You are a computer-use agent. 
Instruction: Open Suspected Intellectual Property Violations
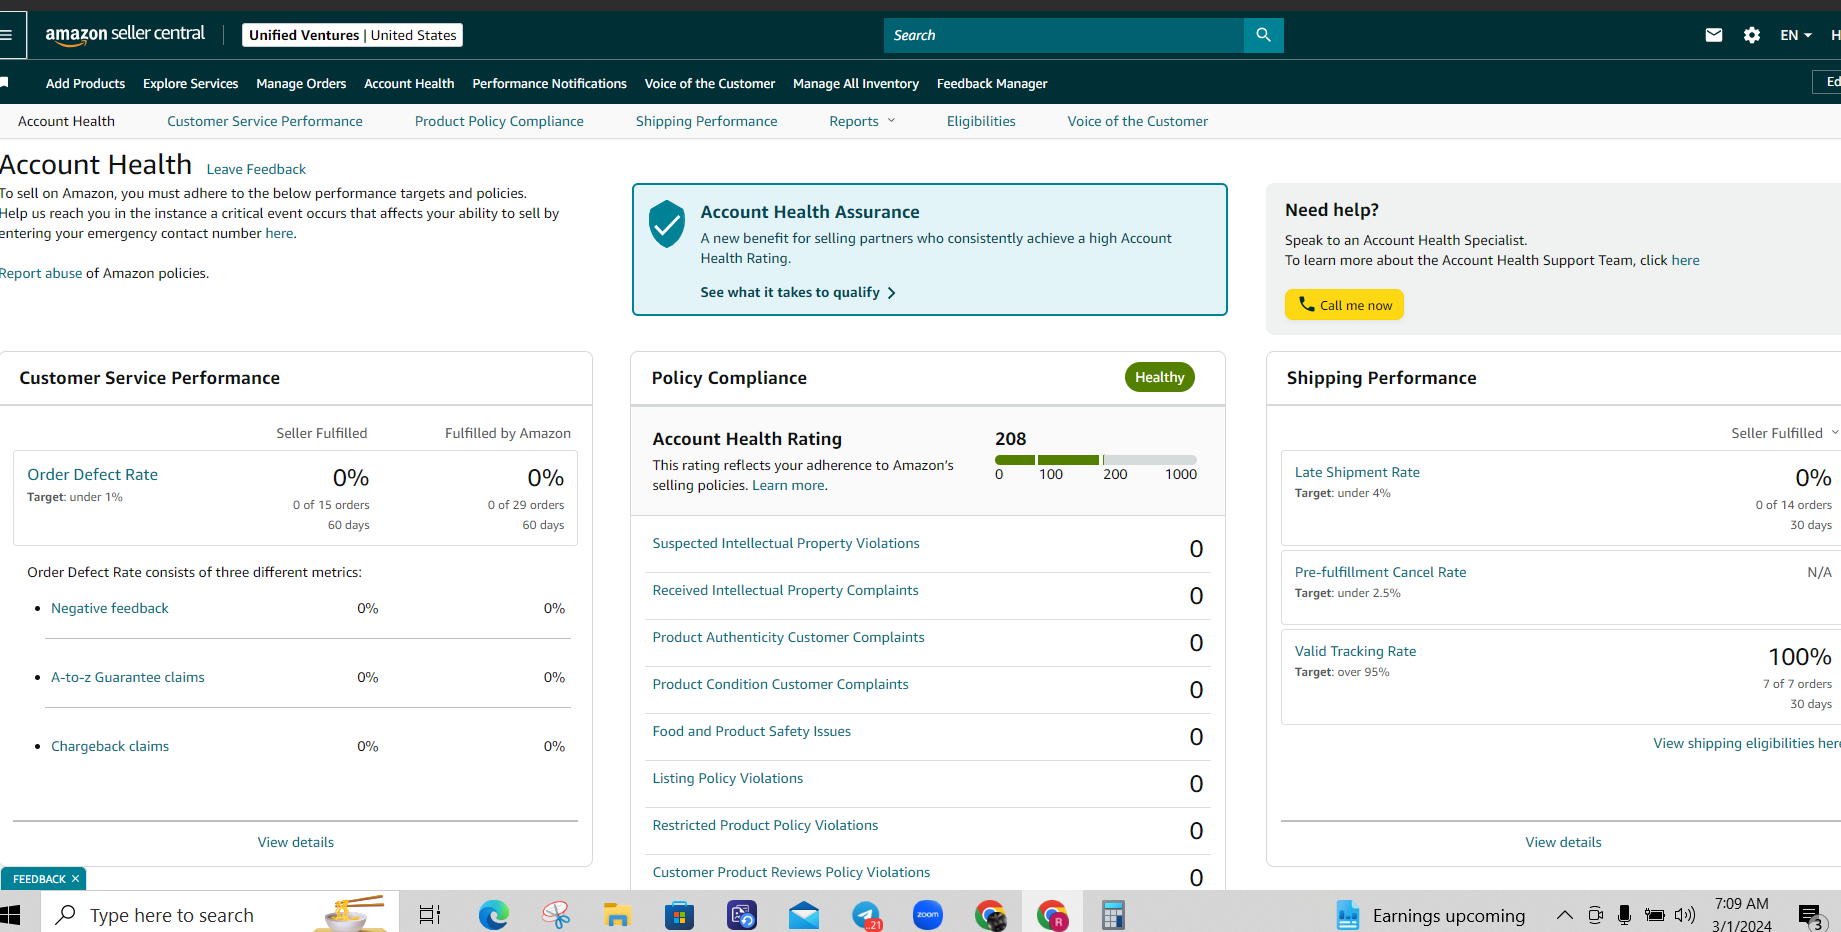coord(786,543)
